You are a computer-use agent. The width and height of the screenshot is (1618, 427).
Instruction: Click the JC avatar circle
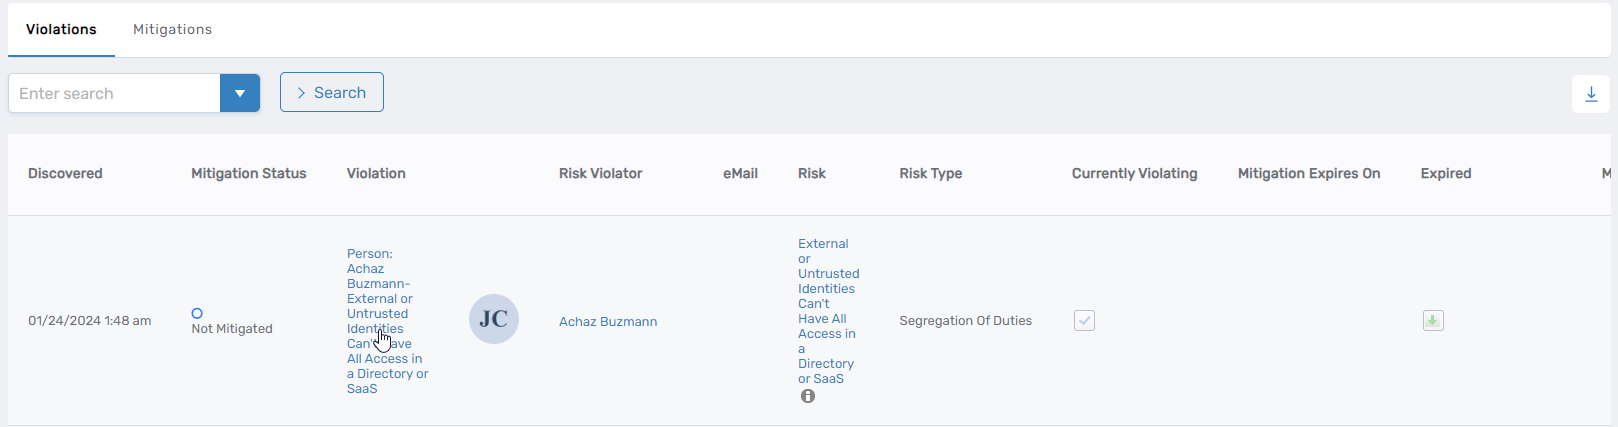pos(494,319)
